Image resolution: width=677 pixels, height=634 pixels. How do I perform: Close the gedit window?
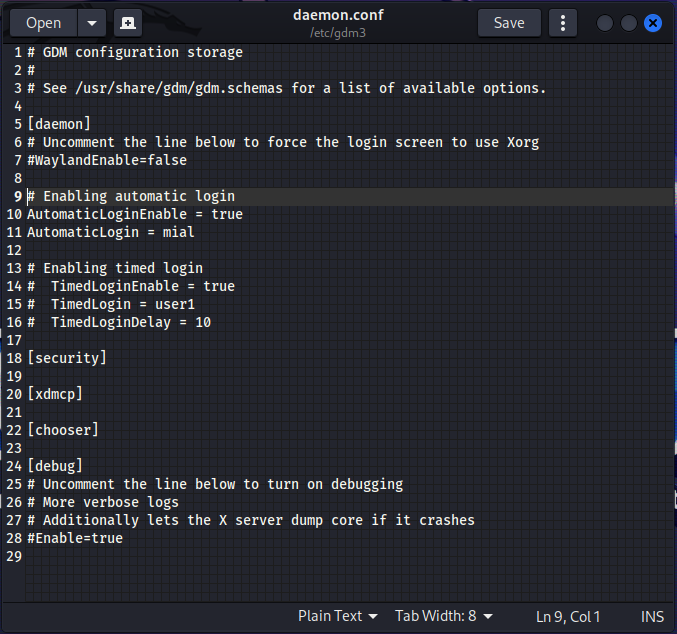click(x=653, y=23)
